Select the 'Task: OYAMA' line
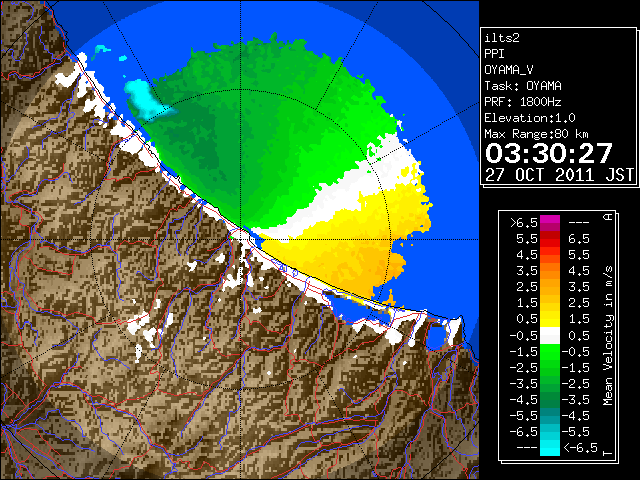Screen dimensions: 640x480 tap(523, 86)
